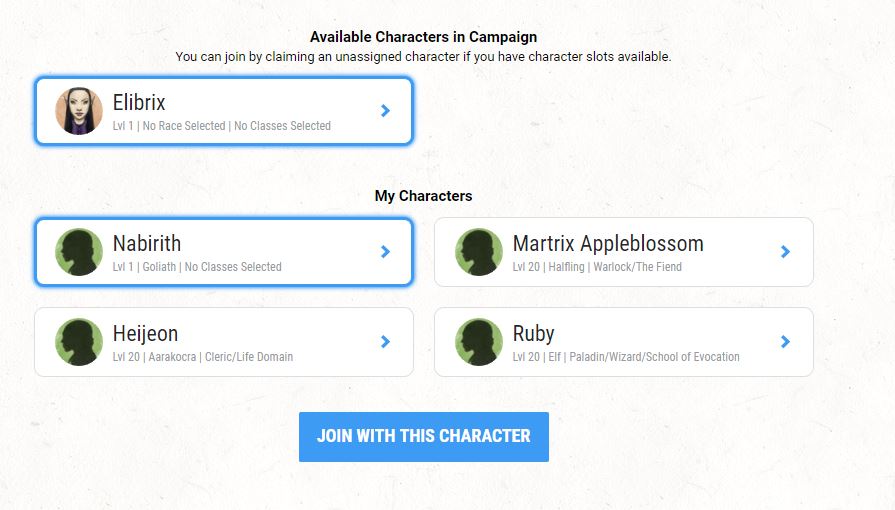This screenshot has width=895, height=510.
Task: Click Martrix Appleblossom's silhouette avatar
Action: (479, 252)
